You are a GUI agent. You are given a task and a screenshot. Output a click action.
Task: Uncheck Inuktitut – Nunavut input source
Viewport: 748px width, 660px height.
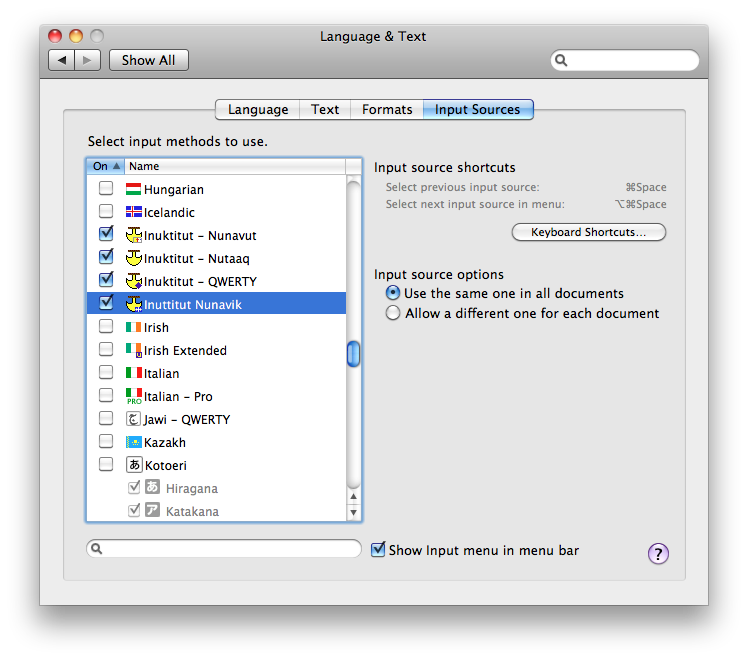pos(105,235)
